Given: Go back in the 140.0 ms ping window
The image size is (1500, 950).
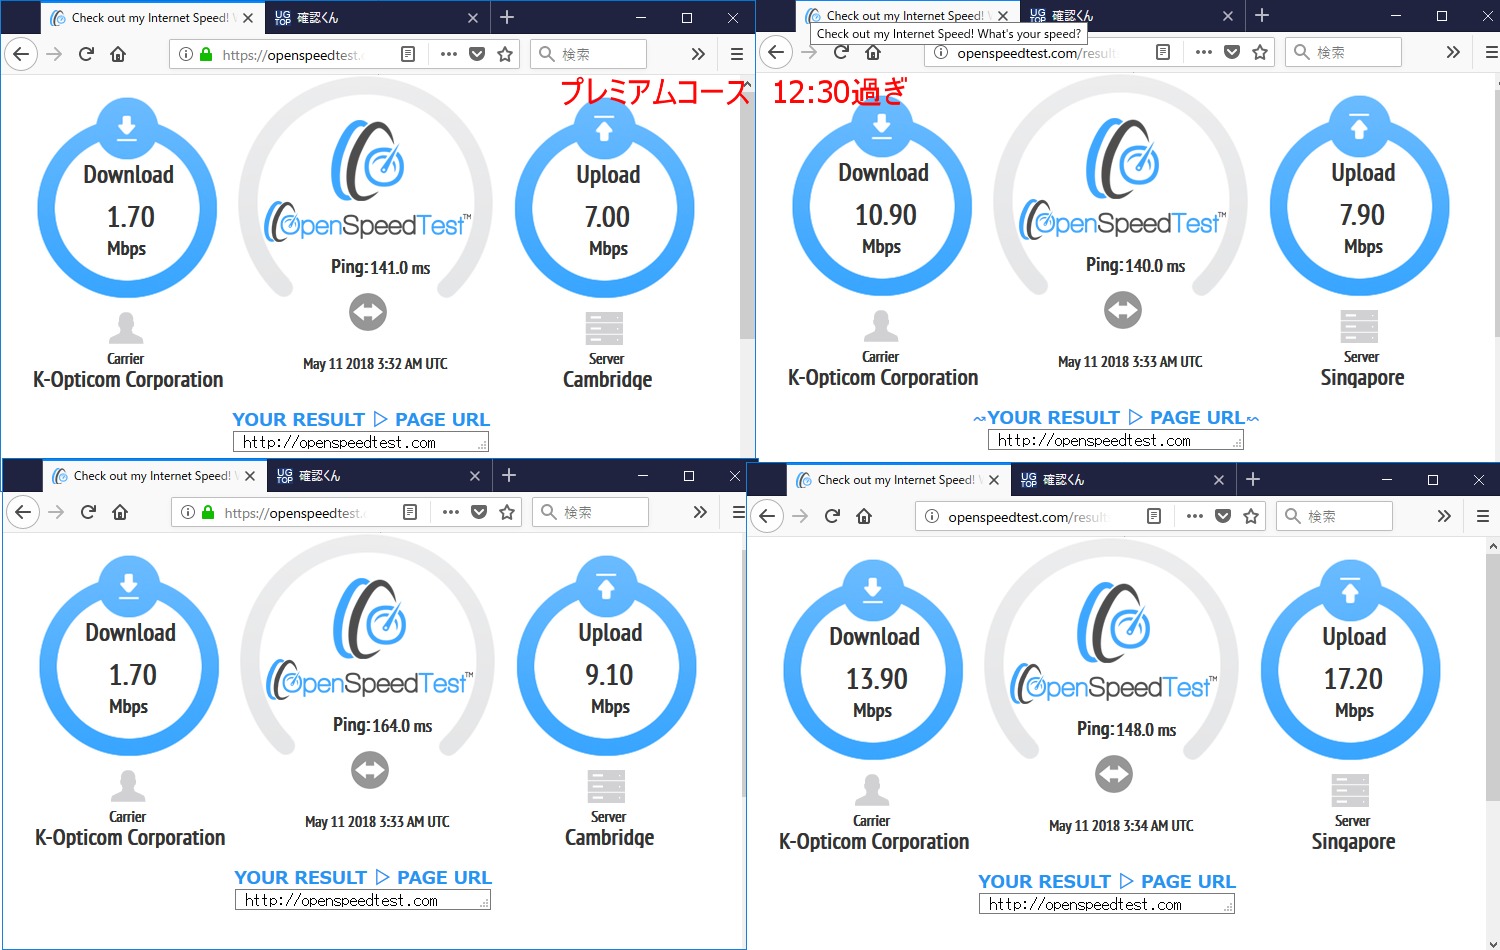Looking at the screenshot, I should (x=776, y=52).
